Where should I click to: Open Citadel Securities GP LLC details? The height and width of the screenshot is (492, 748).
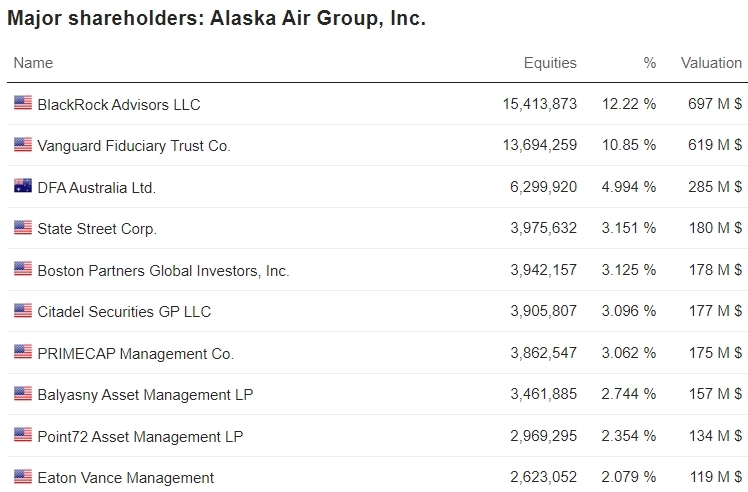124,312
